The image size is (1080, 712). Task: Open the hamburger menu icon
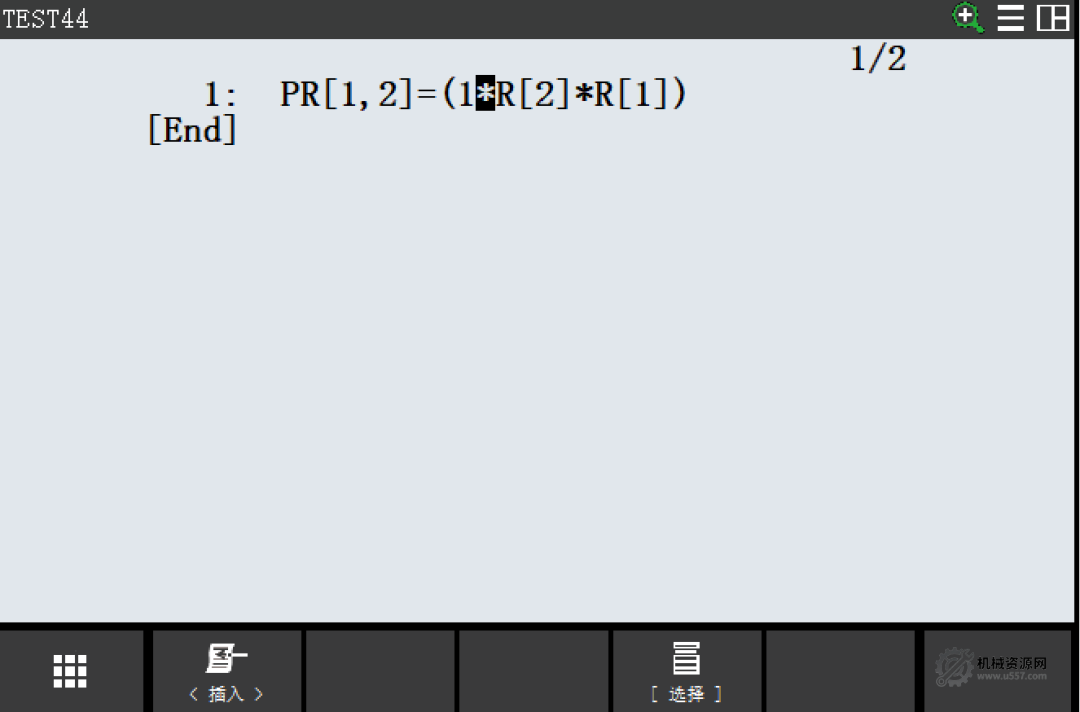pos(1010,18)
